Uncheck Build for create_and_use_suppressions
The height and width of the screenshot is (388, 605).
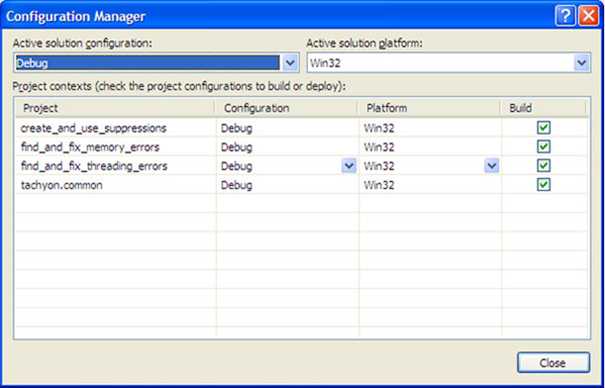[x=544, y=128]
